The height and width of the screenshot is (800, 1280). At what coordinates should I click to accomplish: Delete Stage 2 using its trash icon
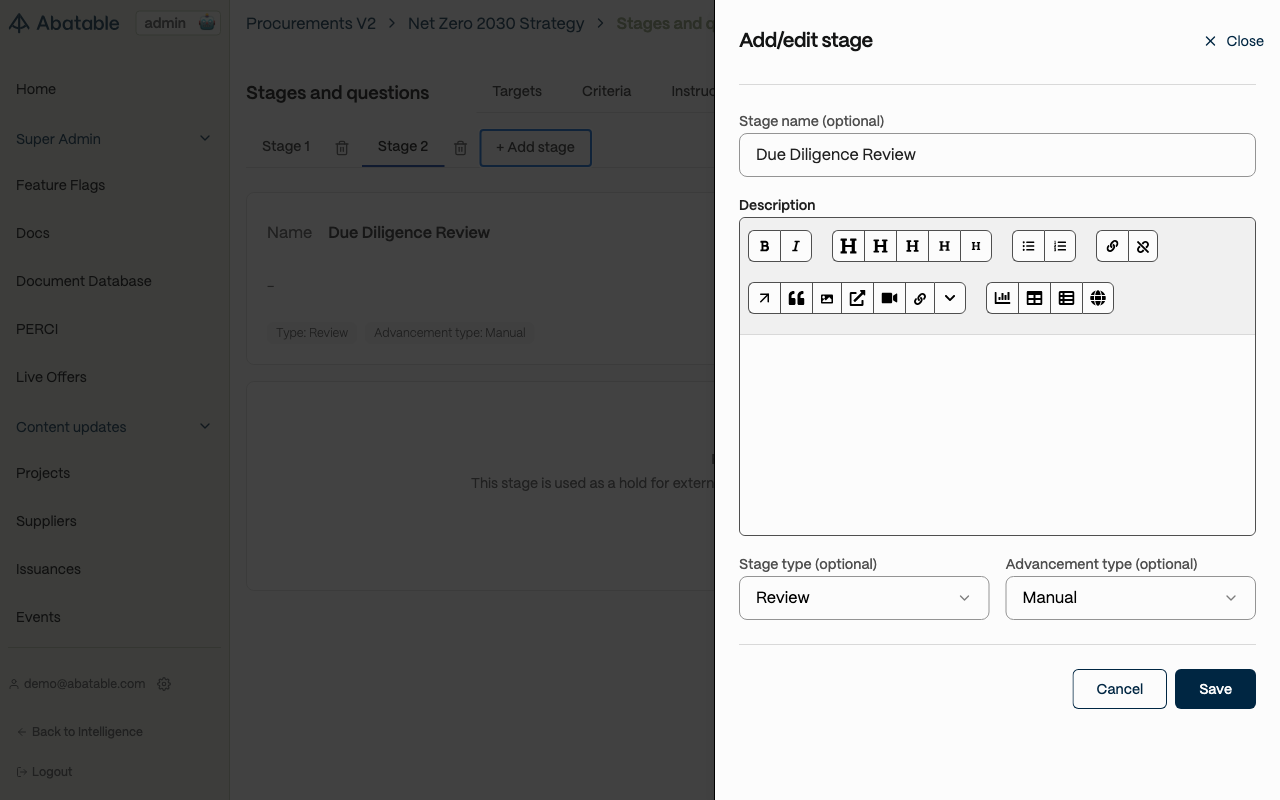pos(460,148)
